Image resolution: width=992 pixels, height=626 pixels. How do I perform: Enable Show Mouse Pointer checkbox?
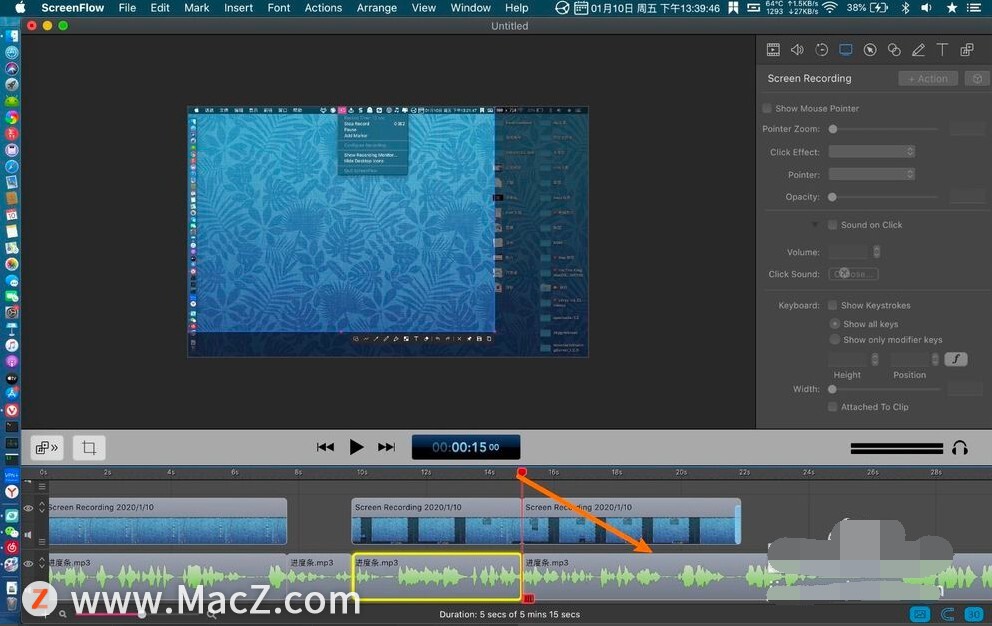[x=767, y=108]
